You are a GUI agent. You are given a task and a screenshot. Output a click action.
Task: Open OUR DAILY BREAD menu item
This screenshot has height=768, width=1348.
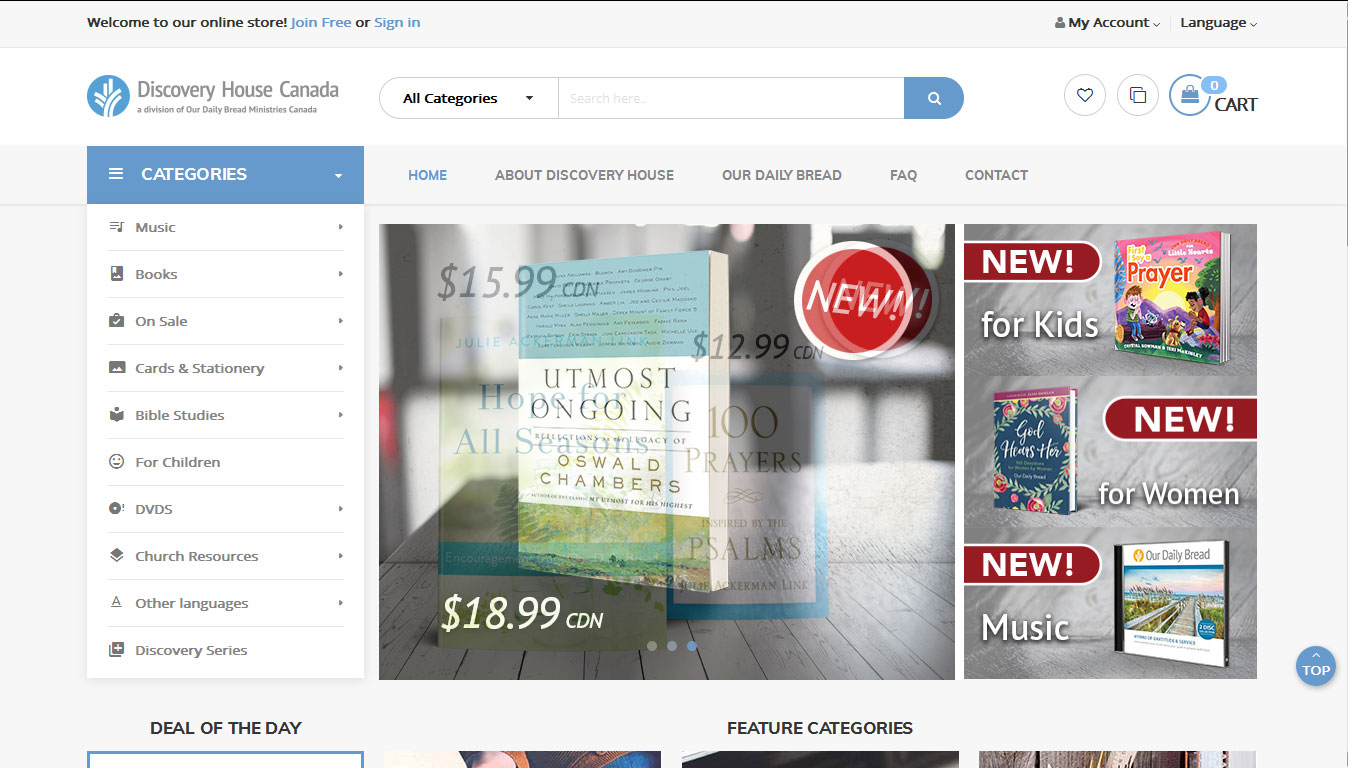tap(782, 175)
